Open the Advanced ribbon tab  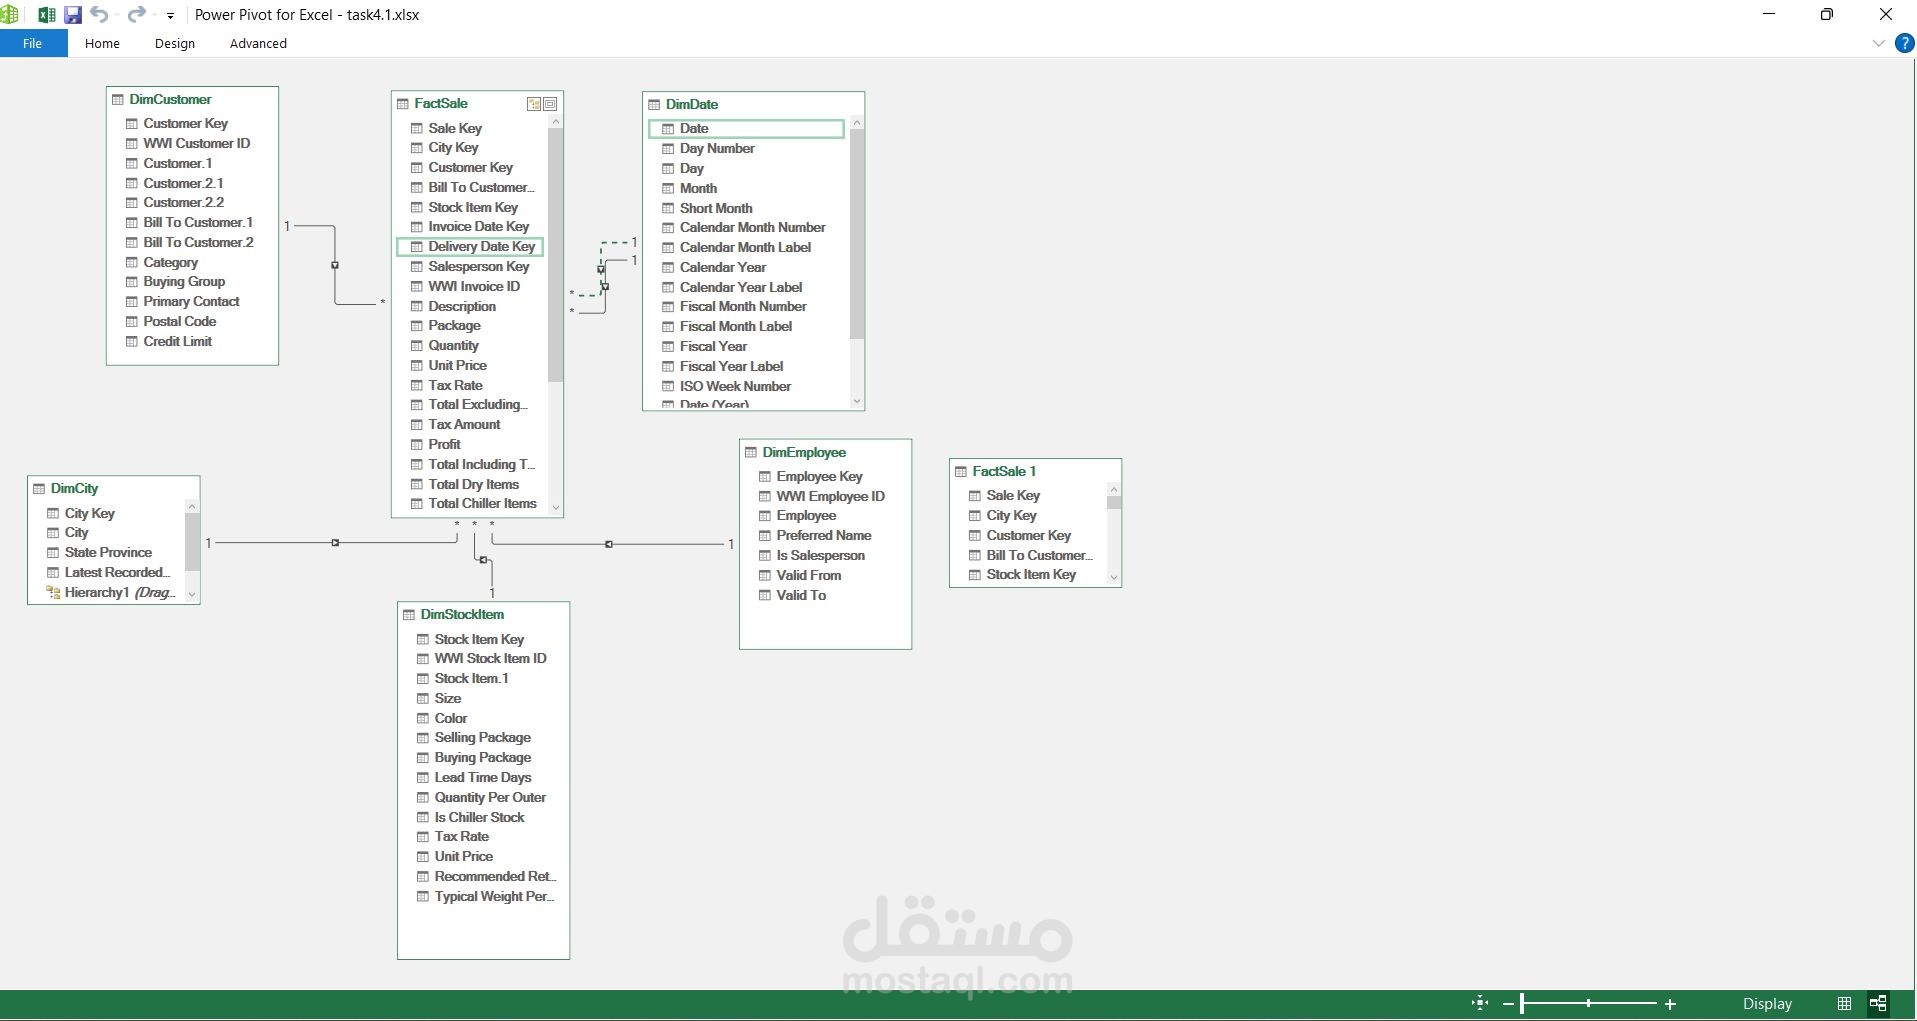coord(258,43)
